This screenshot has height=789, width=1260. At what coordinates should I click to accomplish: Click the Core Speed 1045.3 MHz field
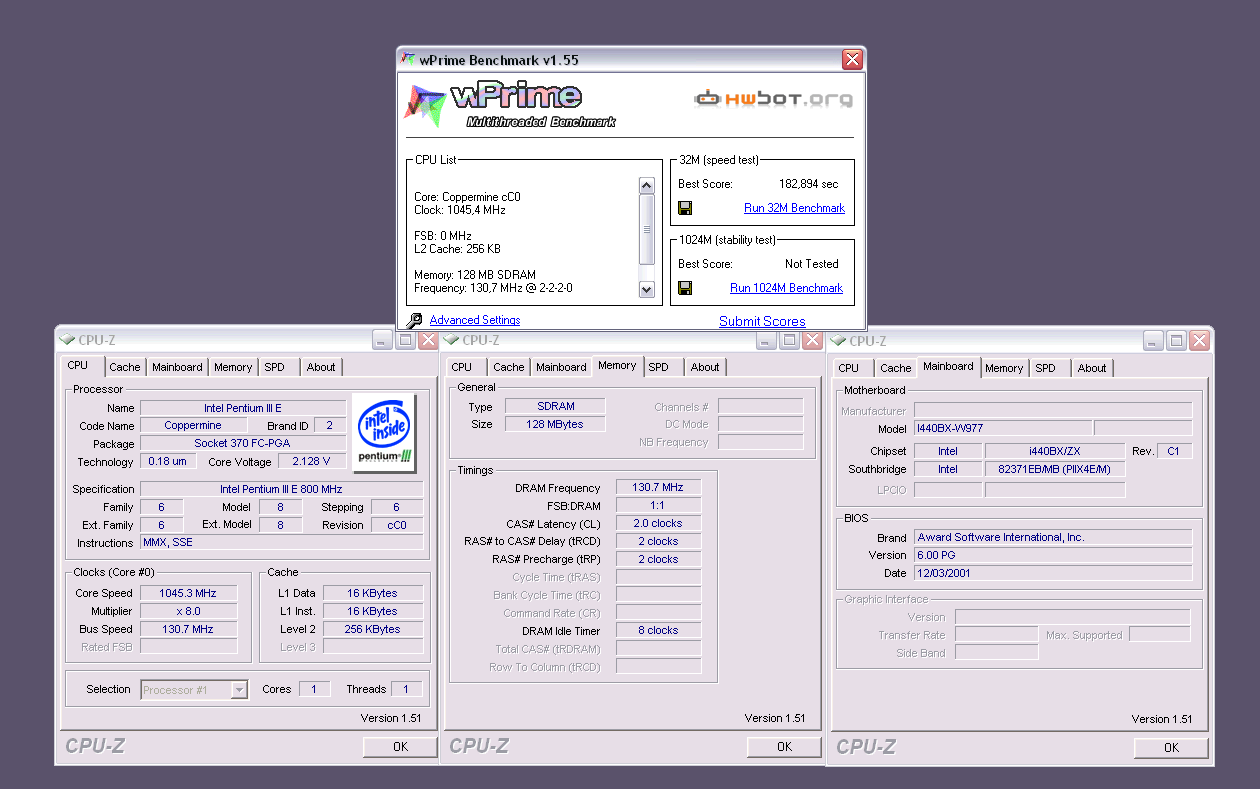point(188,593)
